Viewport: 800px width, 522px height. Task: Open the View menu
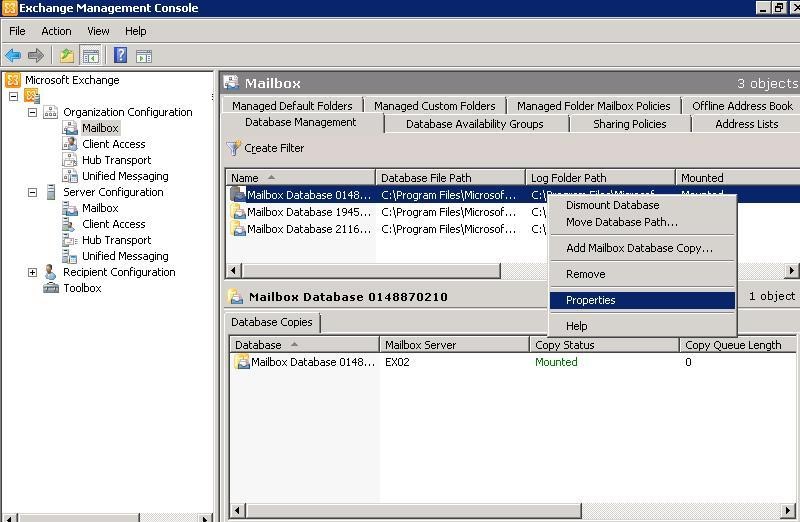pos(98,31)
